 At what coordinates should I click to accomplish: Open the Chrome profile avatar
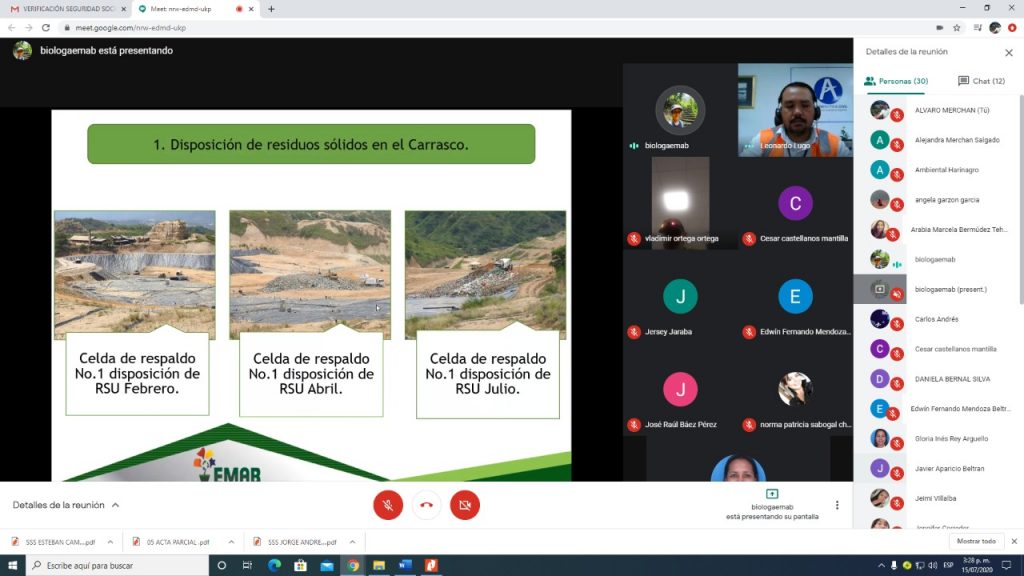(995, 28)
